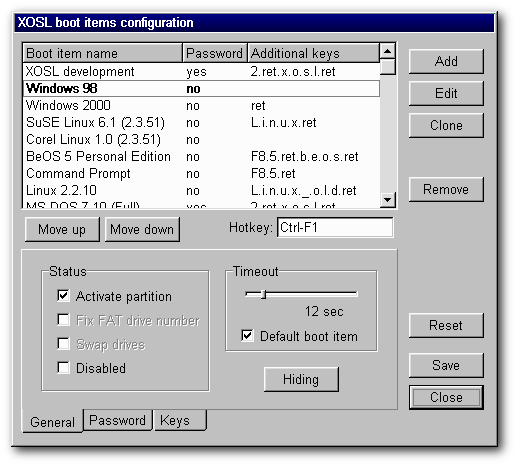This screenshot has height=466, width=517.
Task: Click the Boot item name column header
Action: (x=103, y=53)
